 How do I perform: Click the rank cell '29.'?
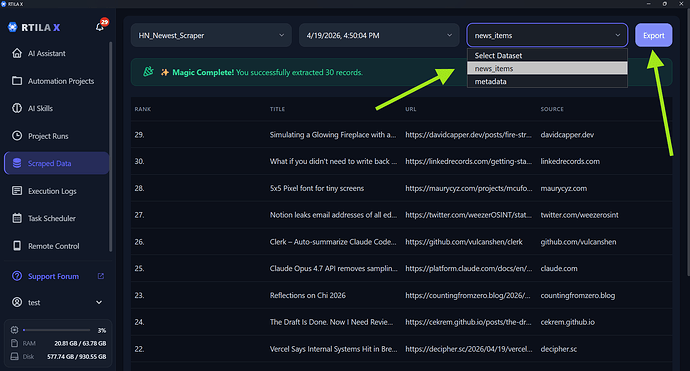[139, 135]
